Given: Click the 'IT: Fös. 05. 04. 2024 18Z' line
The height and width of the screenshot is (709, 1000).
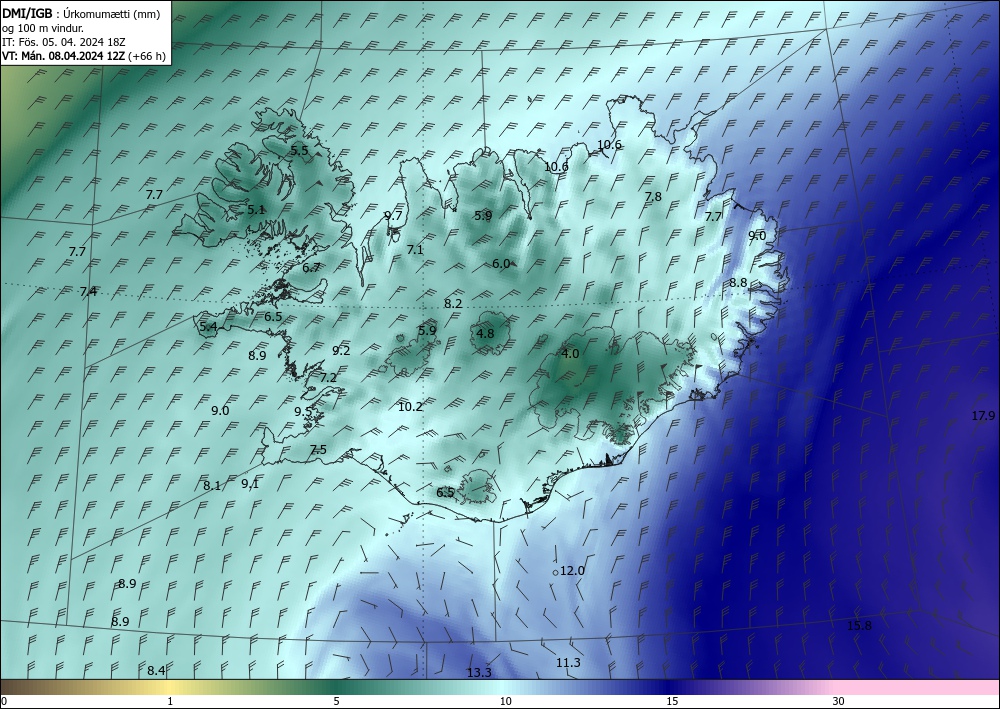Looking at the screenshot, I should 64,42.
